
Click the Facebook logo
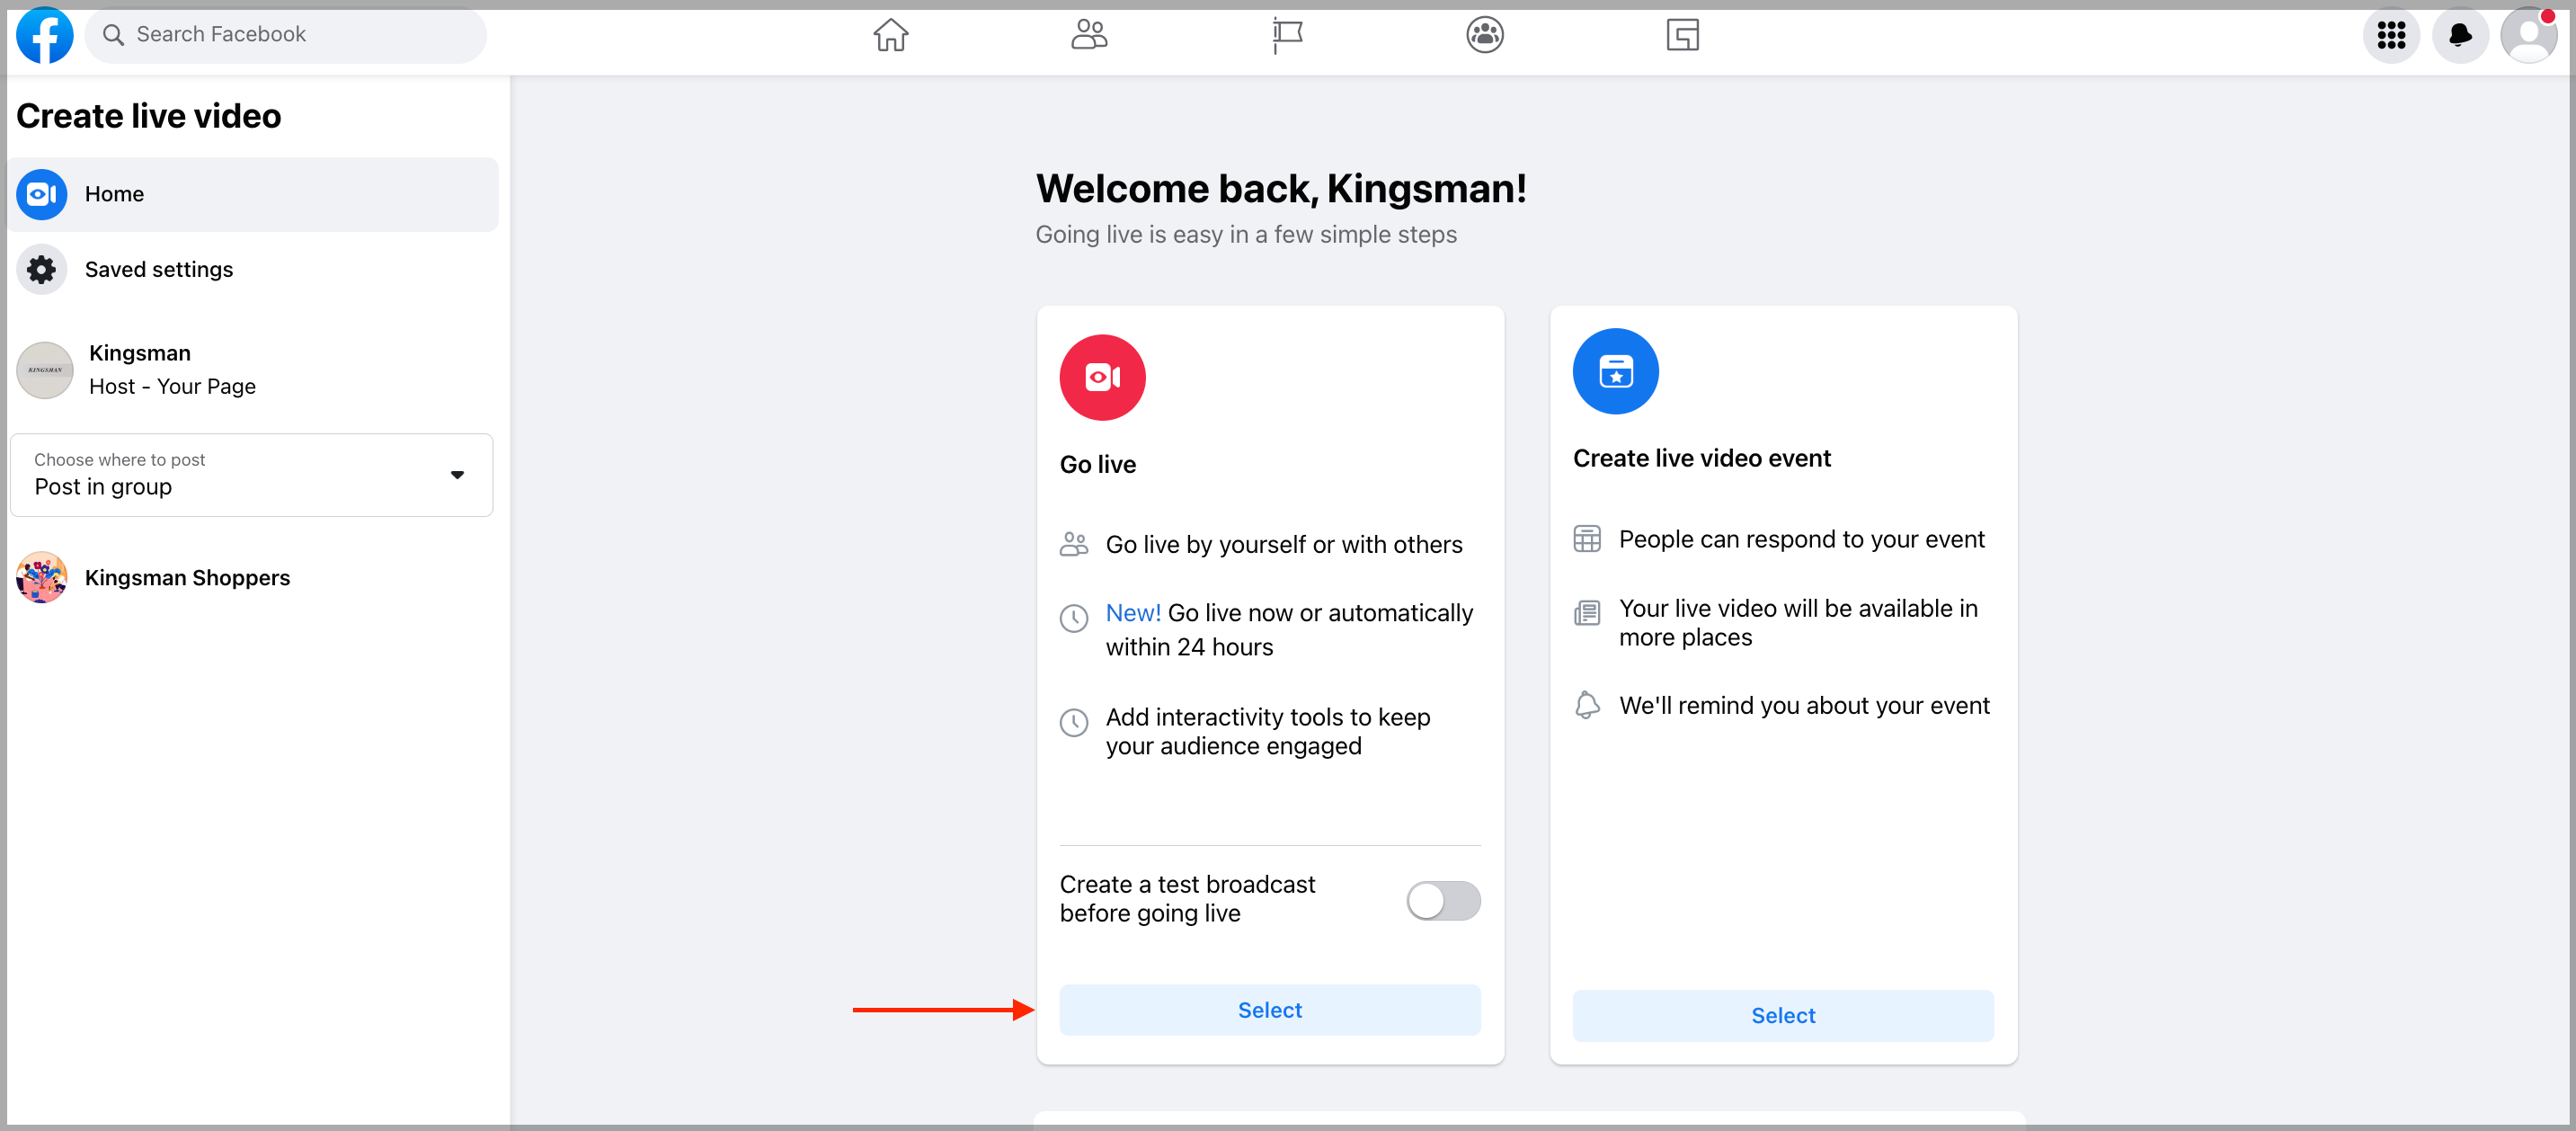45,35
